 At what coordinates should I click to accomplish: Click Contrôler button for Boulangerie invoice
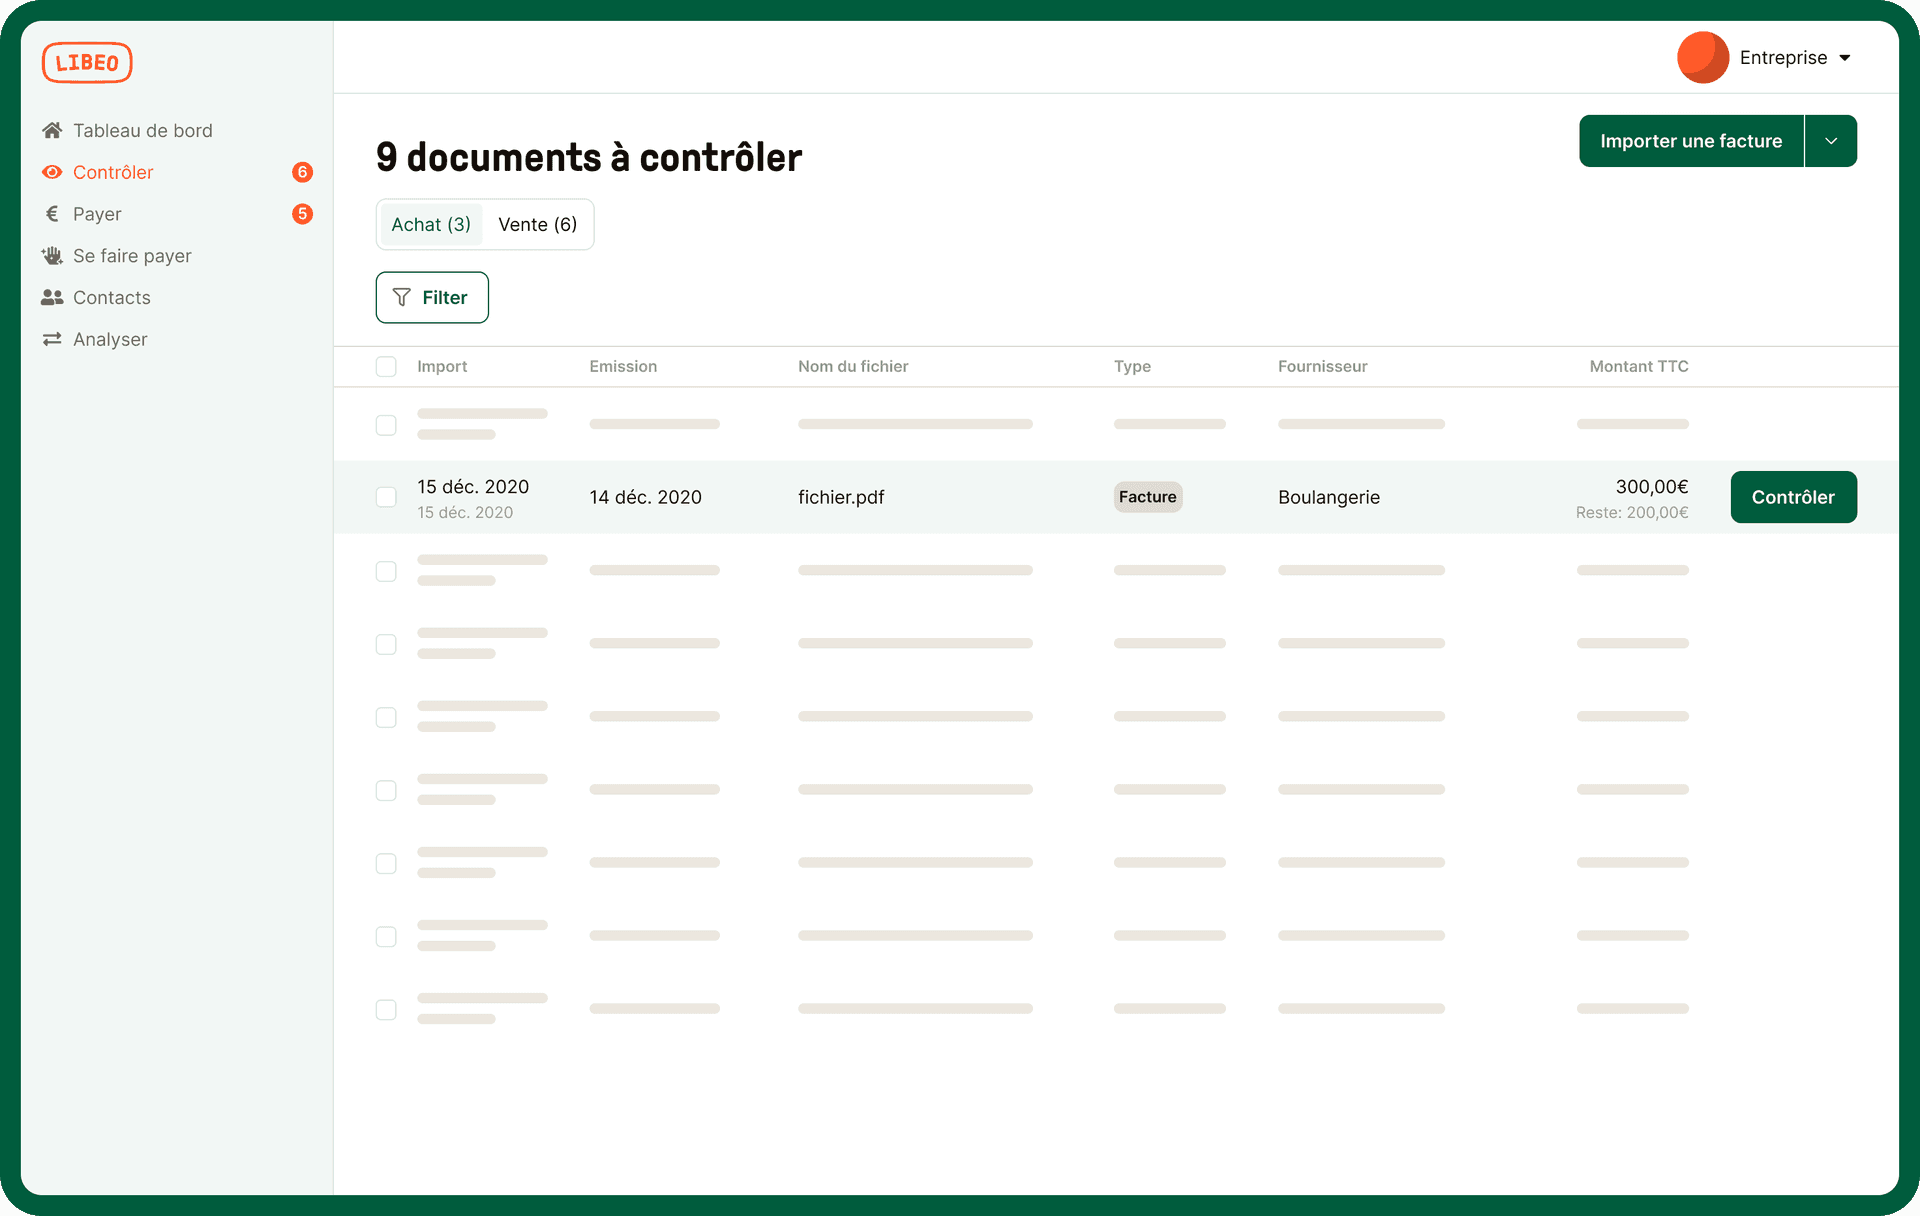click(1793, 497)
